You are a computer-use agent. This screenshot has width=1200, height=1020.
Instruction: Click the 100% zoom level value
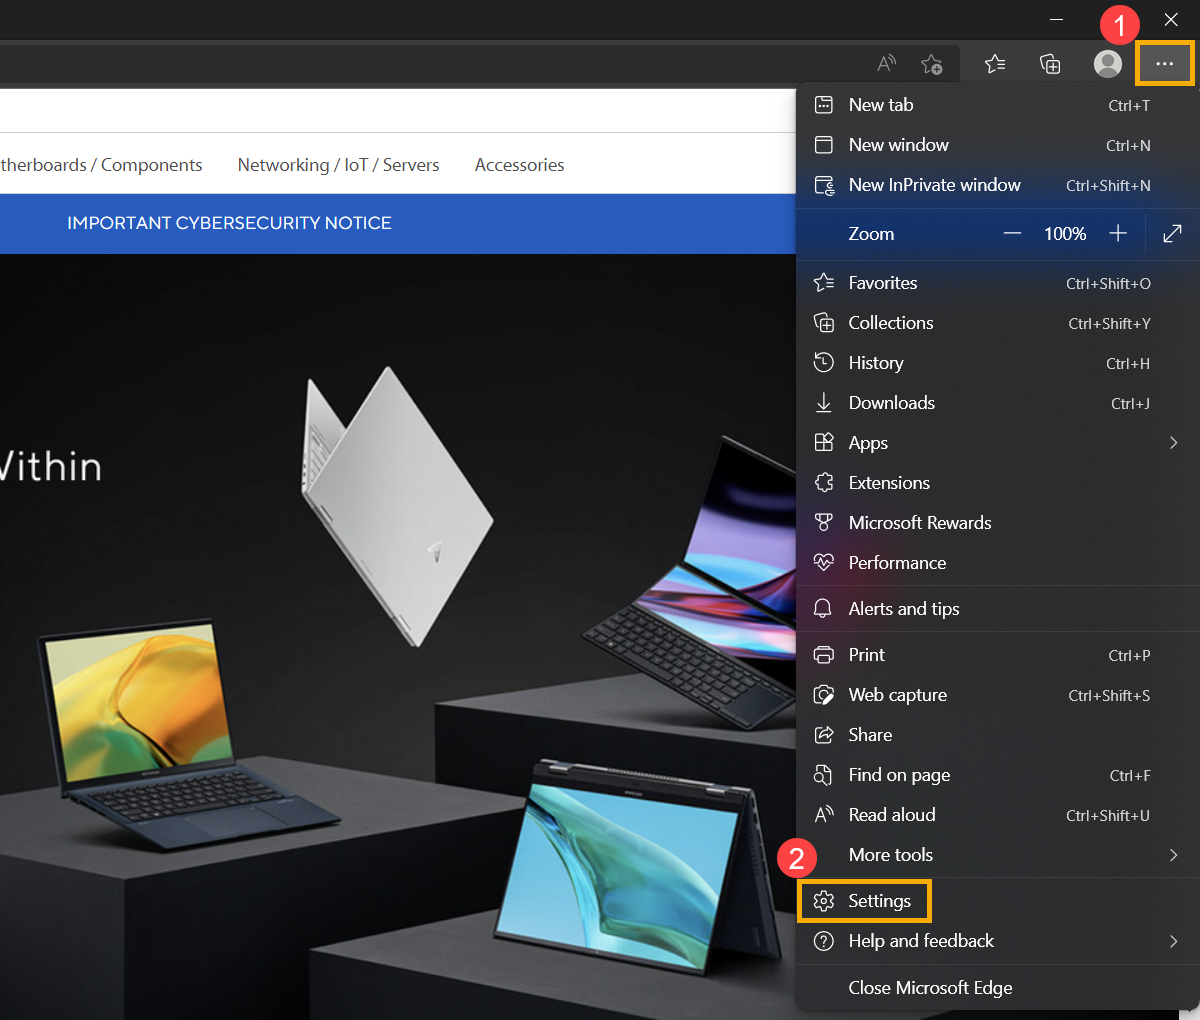[1065, 234]
